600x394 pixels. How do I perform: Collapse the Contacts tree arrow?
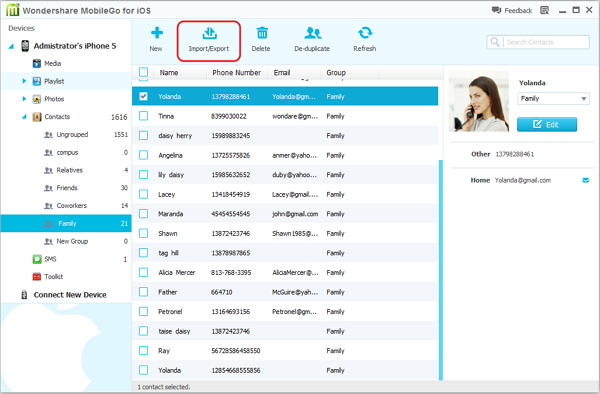point(24,117)
